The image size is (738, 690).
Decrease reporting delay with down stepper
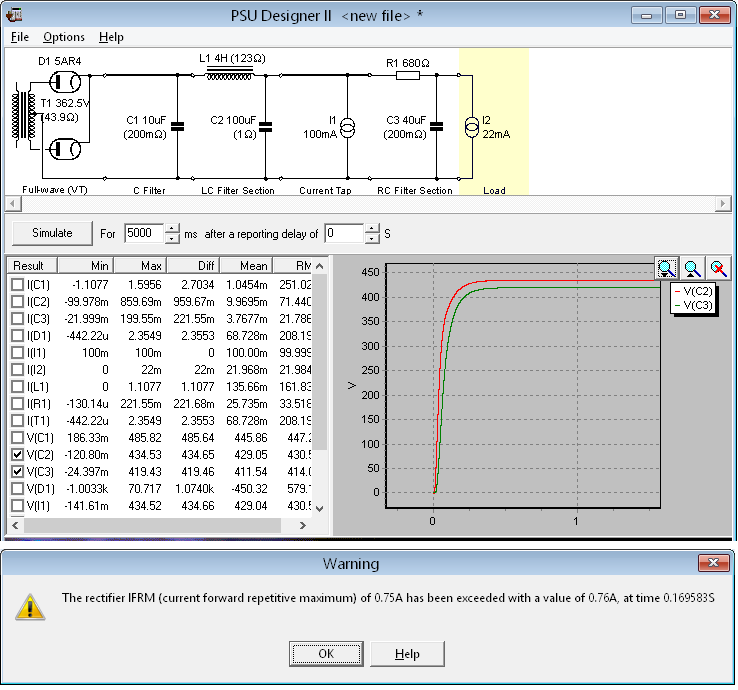pos(372,239)
